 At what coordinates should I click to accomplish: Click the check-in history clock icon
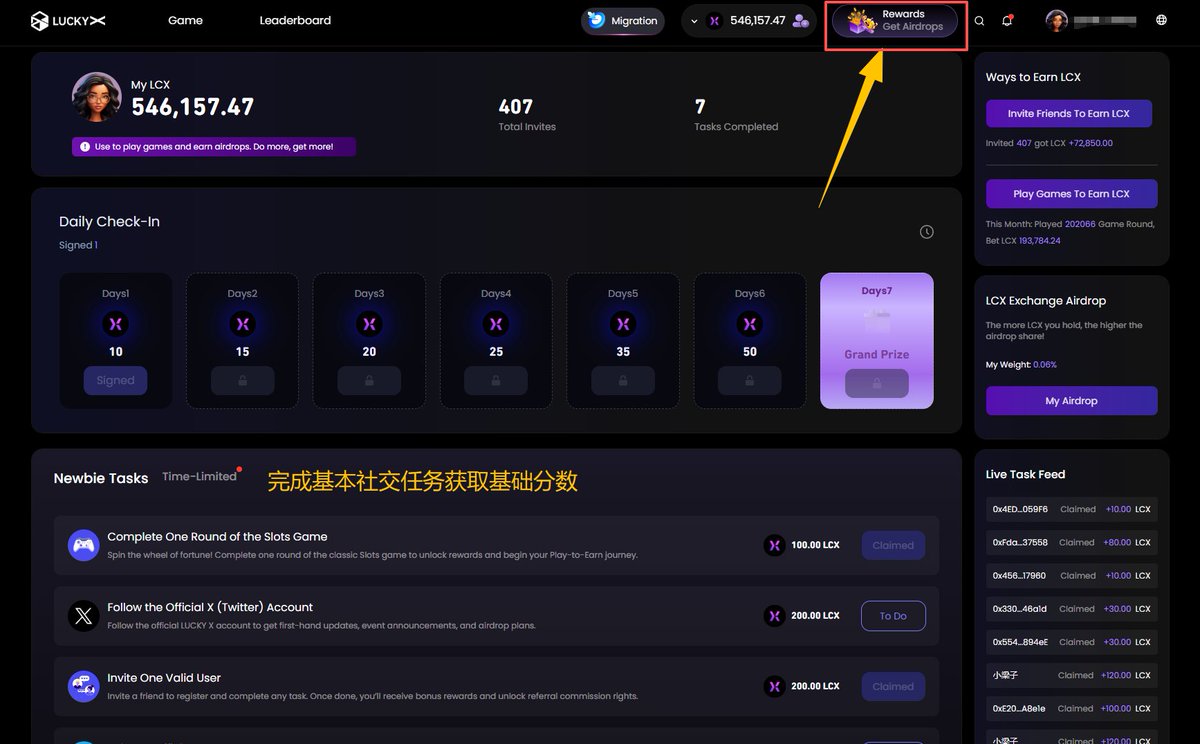[927, 232]
